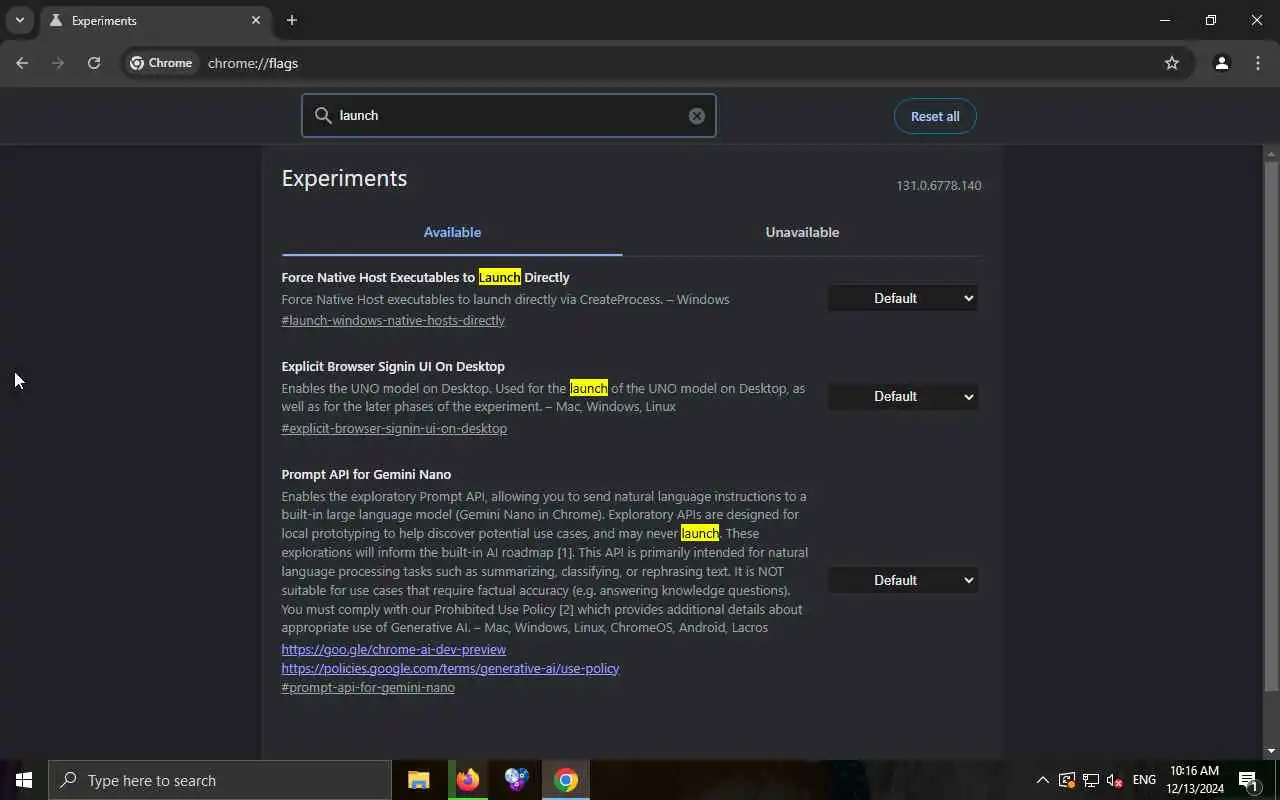Viewport: 1280px width, 800px height.
Task: Click the Reset all button
Action: [935, 116]
